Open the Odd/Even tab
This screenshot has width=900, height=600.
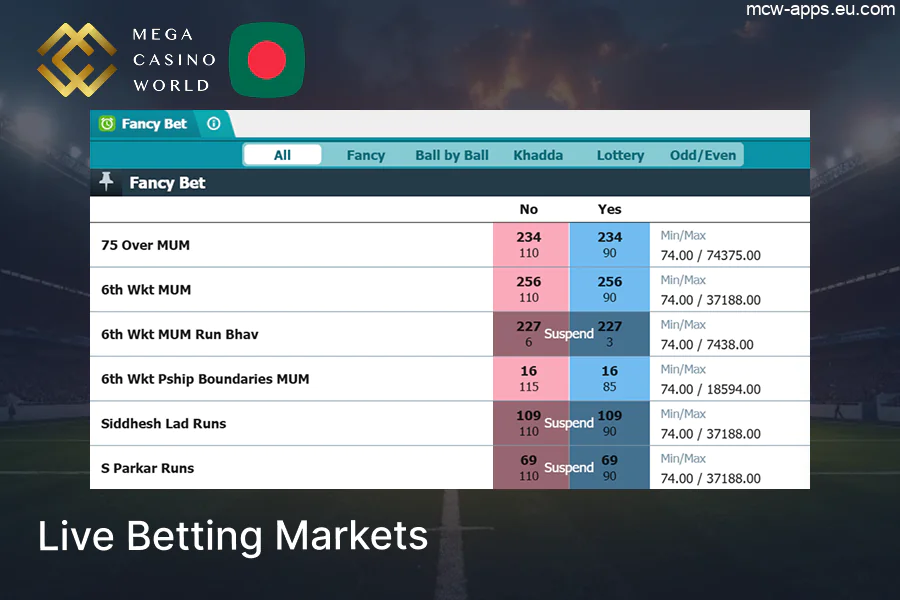pos(703,155)
